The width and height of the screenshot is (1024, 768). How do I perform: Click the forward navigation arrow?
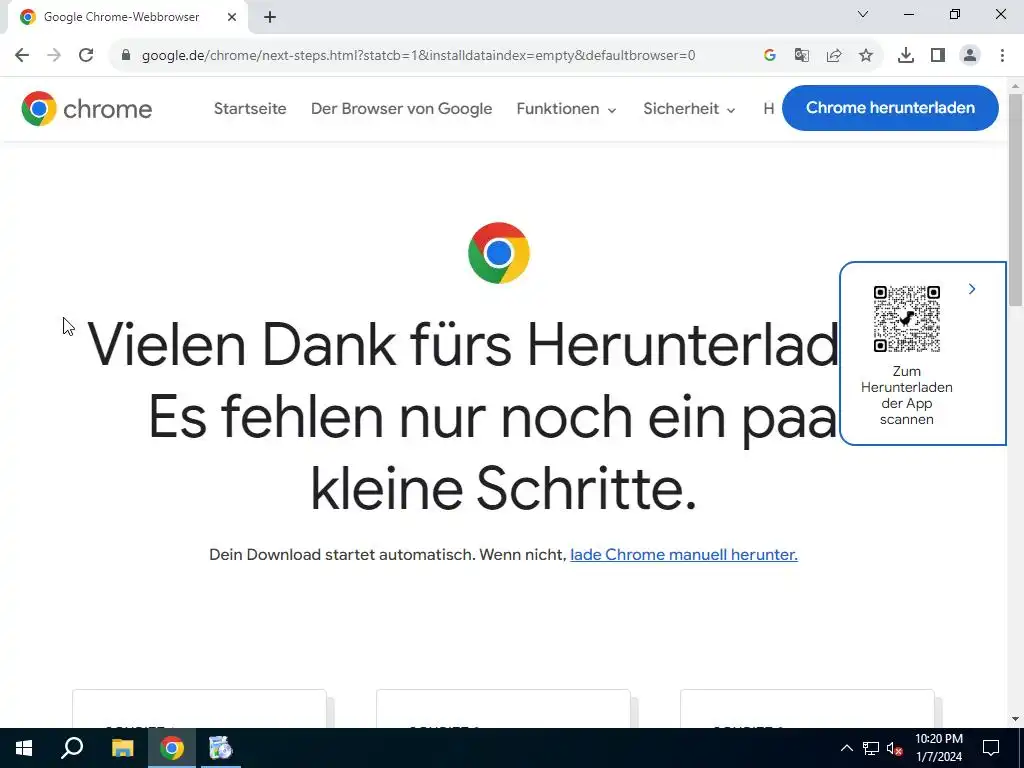click(54, 56)
